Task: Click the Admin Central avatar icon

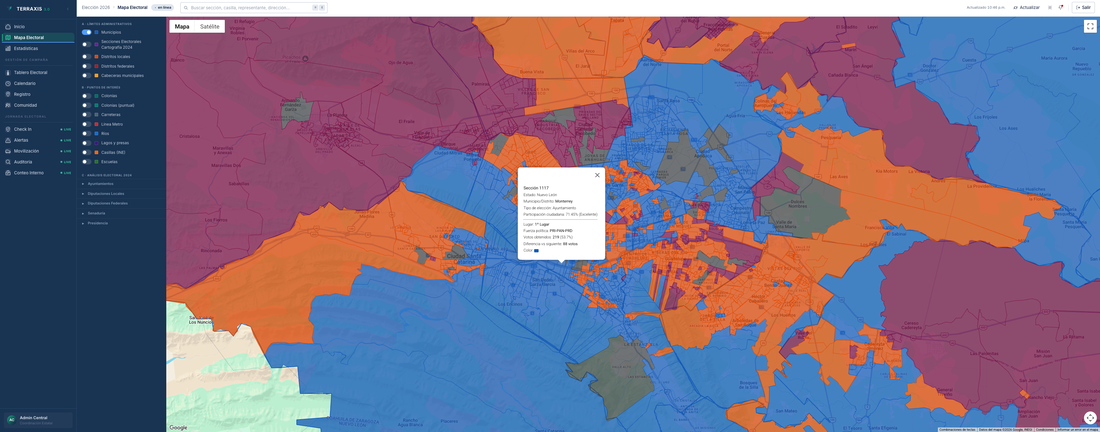Action: click(x=11, y=420)
